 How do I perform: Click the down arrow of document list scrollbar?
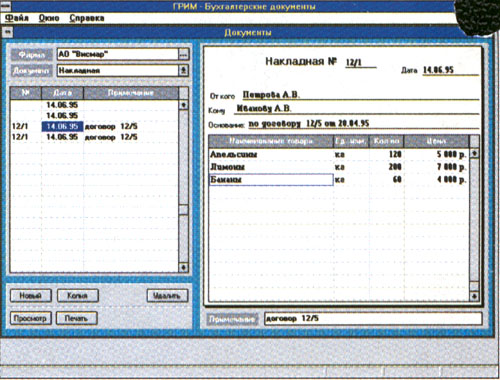click(x=183, y=267)
